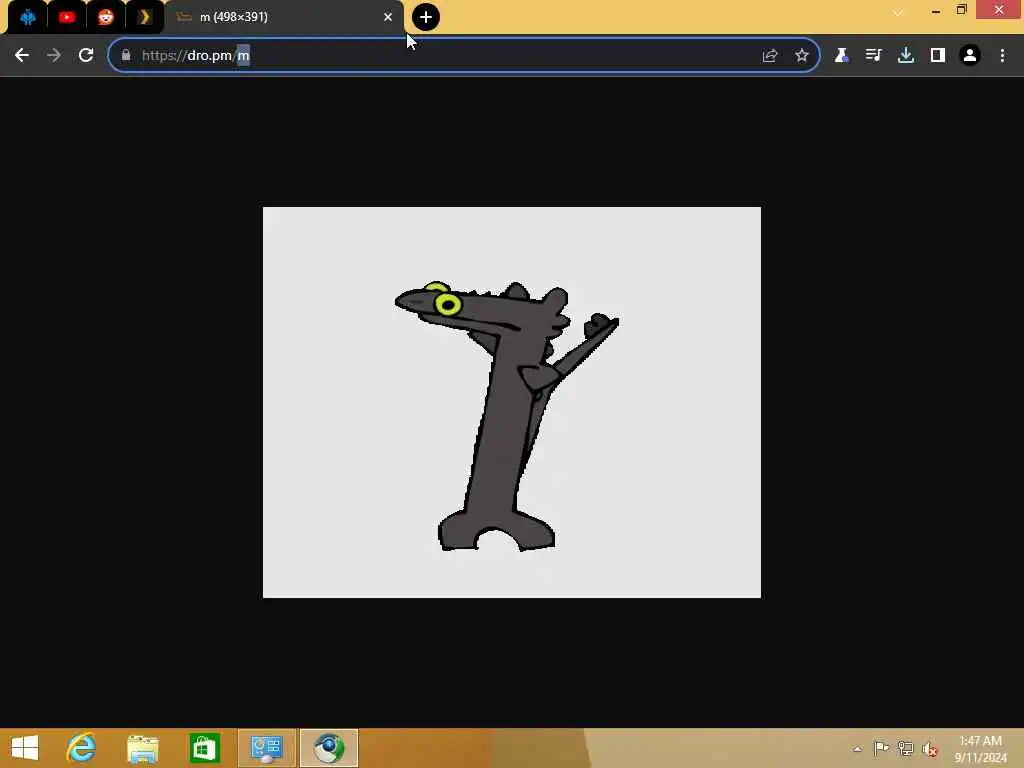Switch to the YouTube pinned tab
1024x768 pixels.
[x=67, y=18]
